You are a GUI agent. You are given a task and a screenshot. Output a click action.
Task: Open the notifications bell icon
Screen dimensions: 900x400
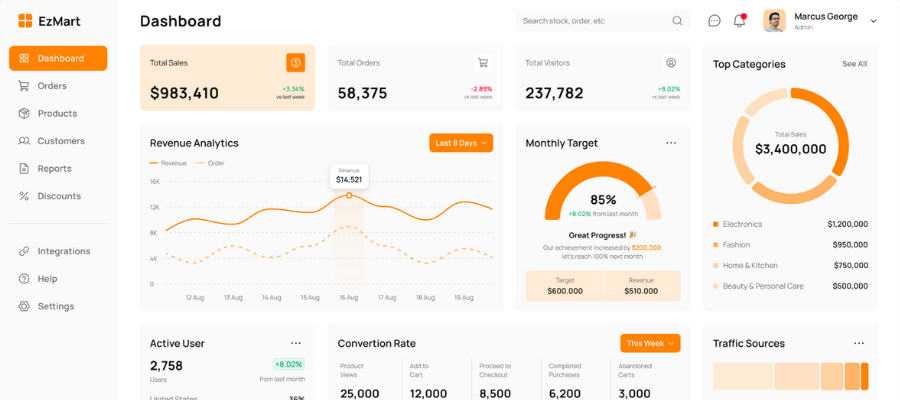[739, 21]
